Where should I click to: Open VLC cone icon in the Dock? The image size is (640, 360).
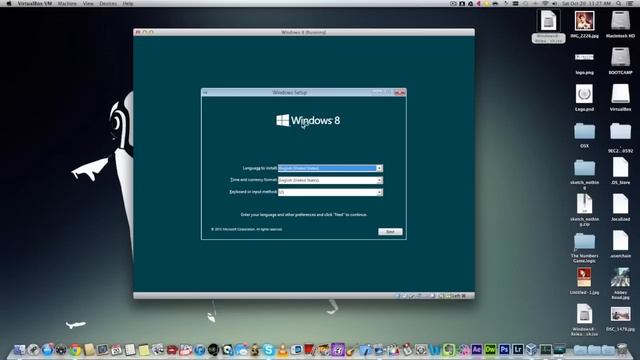coord(282,349)
